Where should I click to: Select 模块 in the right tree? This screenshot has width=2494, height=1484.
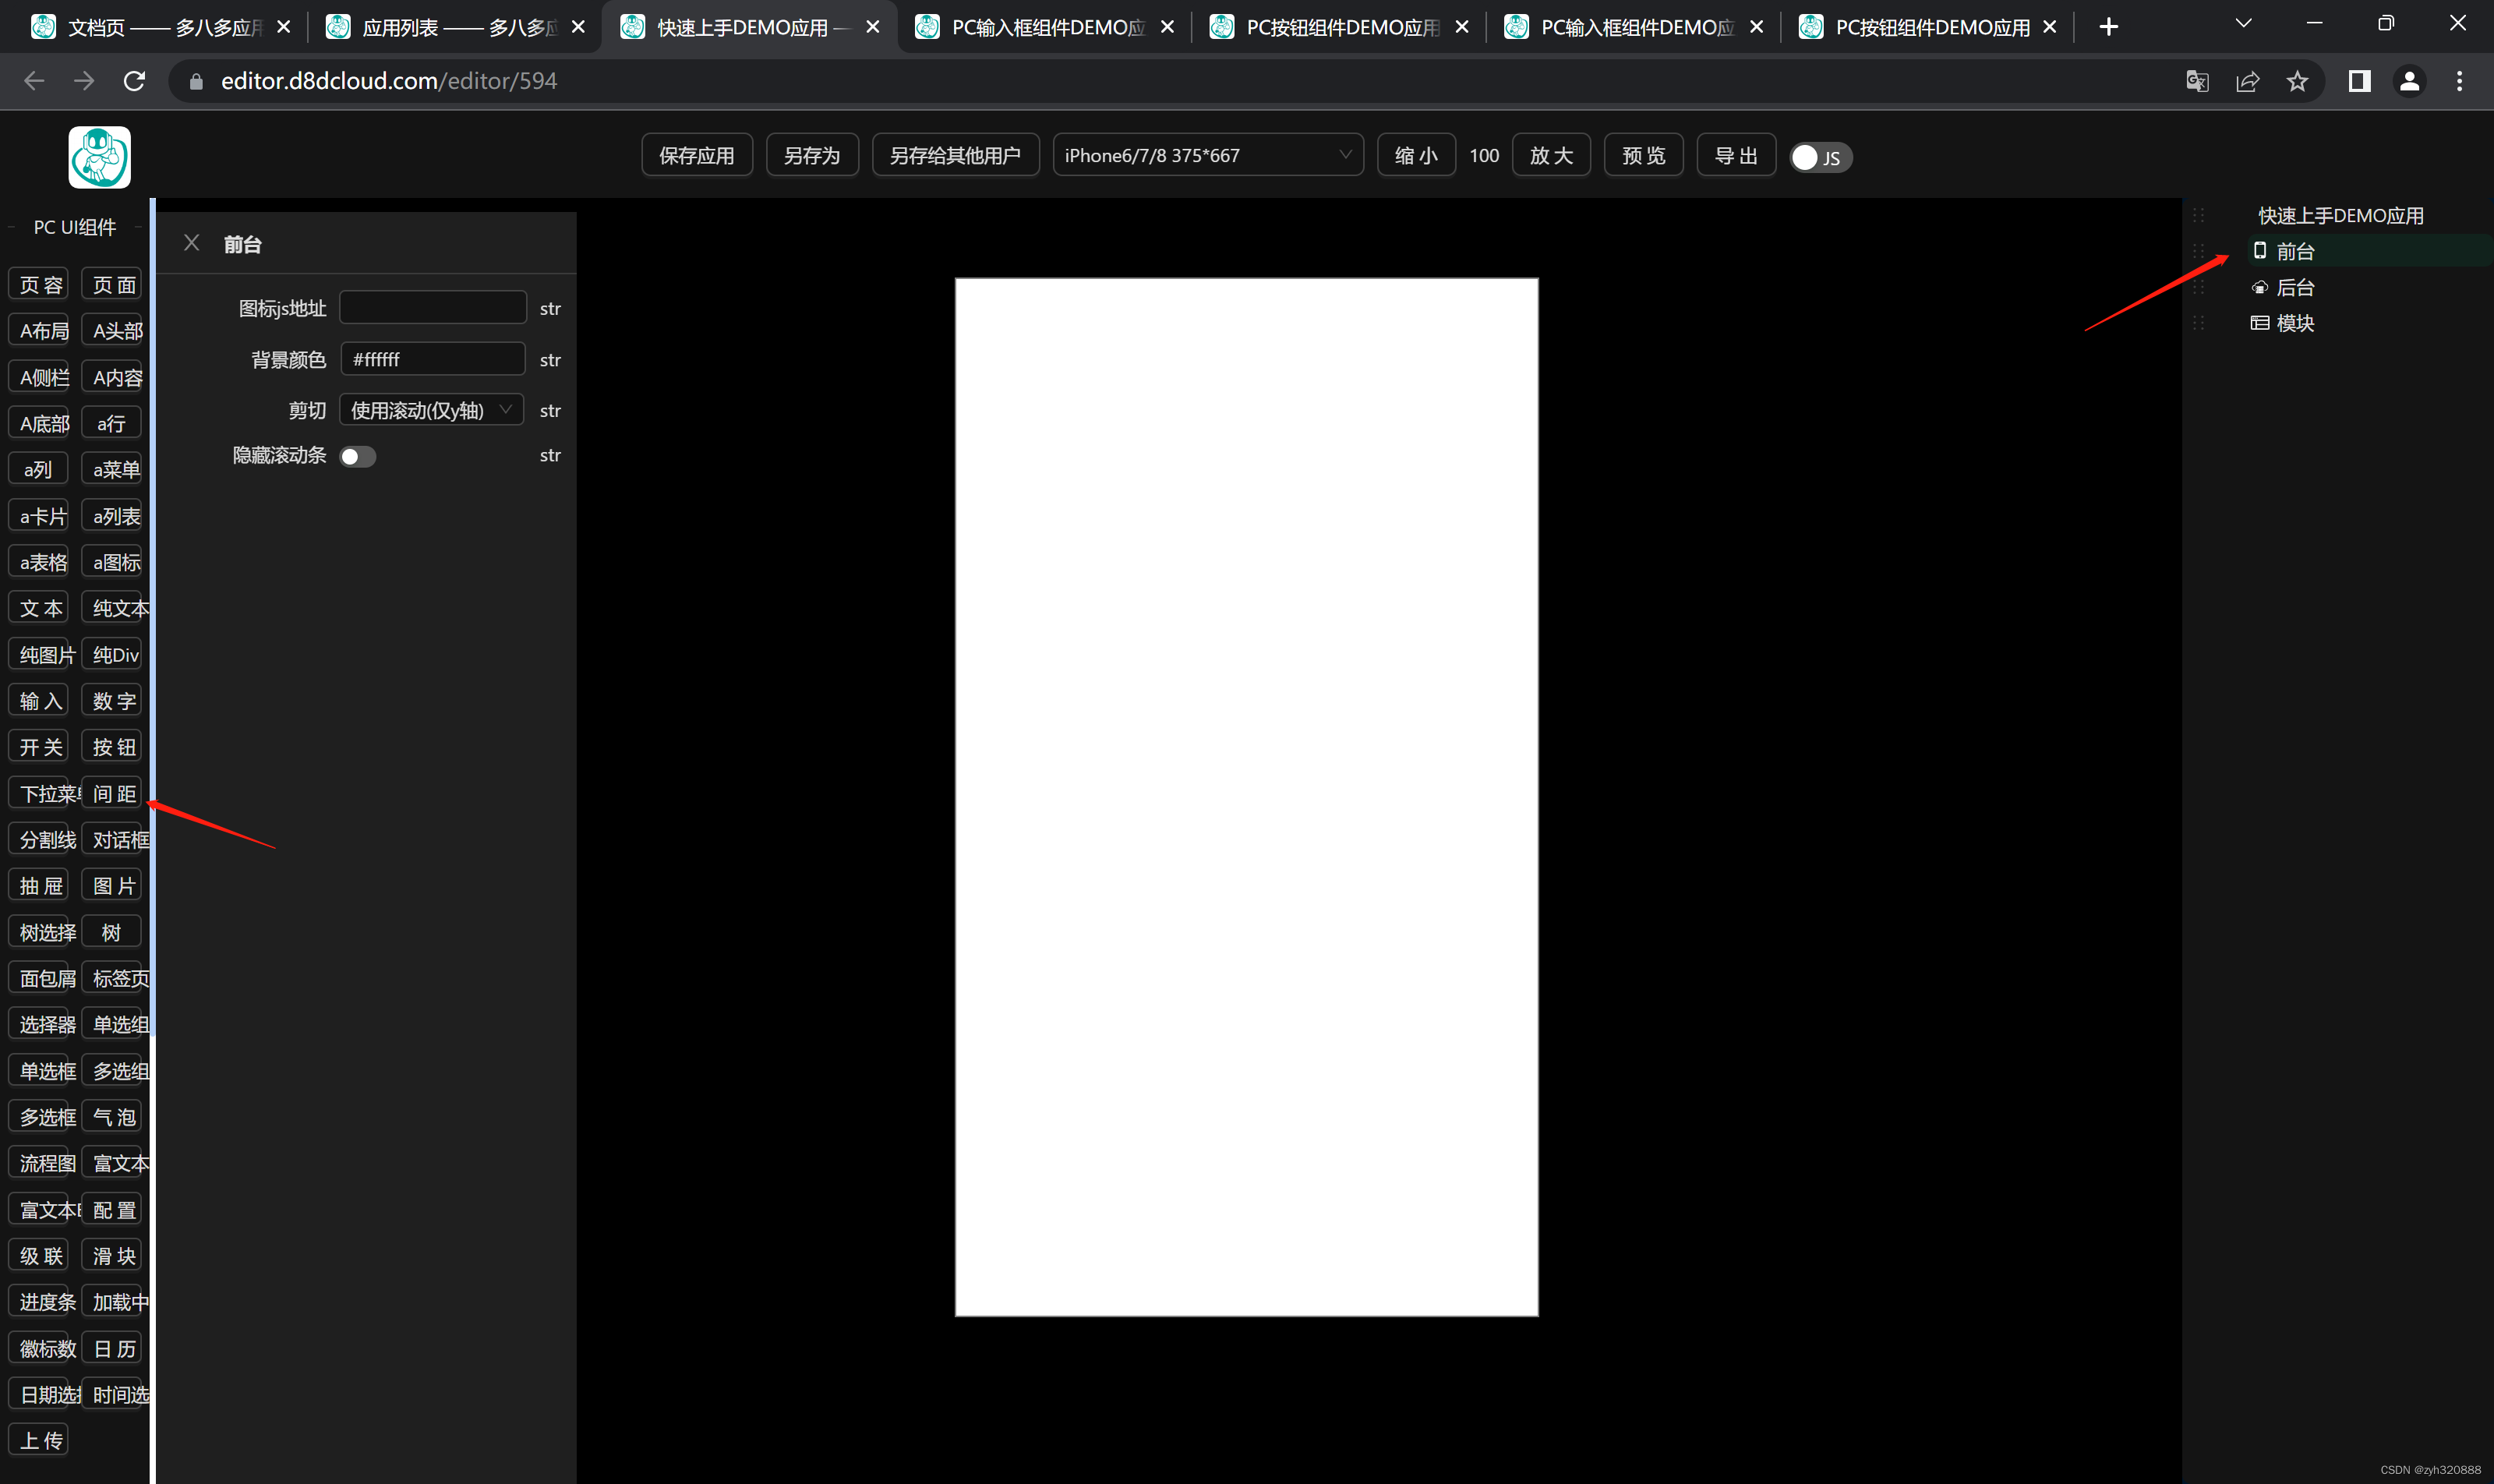click(2295, 323)
